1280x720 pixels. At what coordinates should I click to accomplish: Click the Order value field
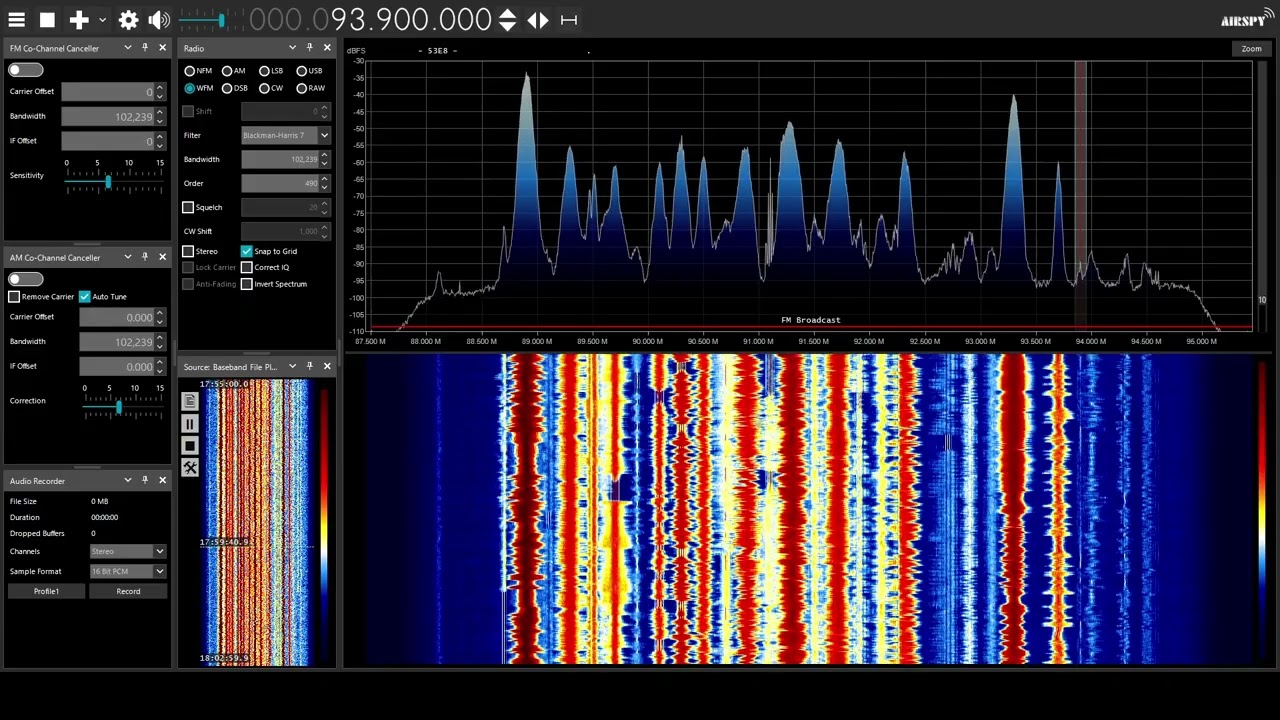(x=279, y=183)
